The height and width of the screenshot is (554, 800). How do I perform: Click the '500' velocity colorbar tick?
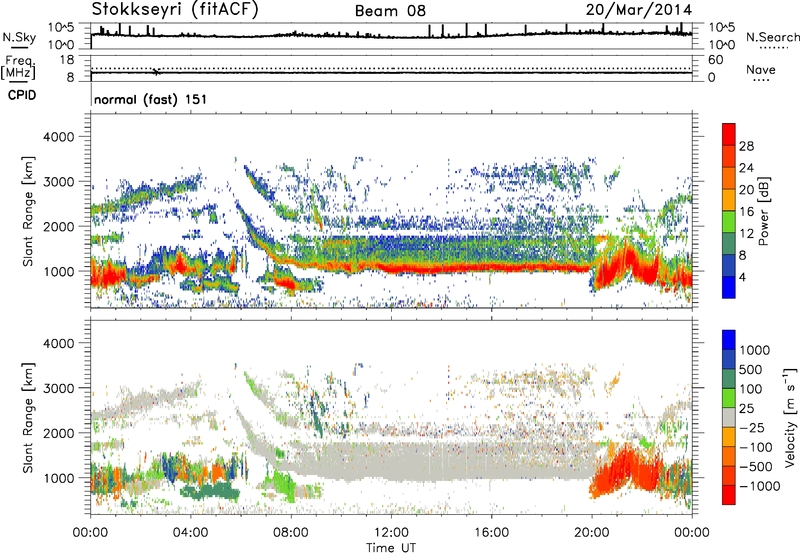[x=751, y=369]
